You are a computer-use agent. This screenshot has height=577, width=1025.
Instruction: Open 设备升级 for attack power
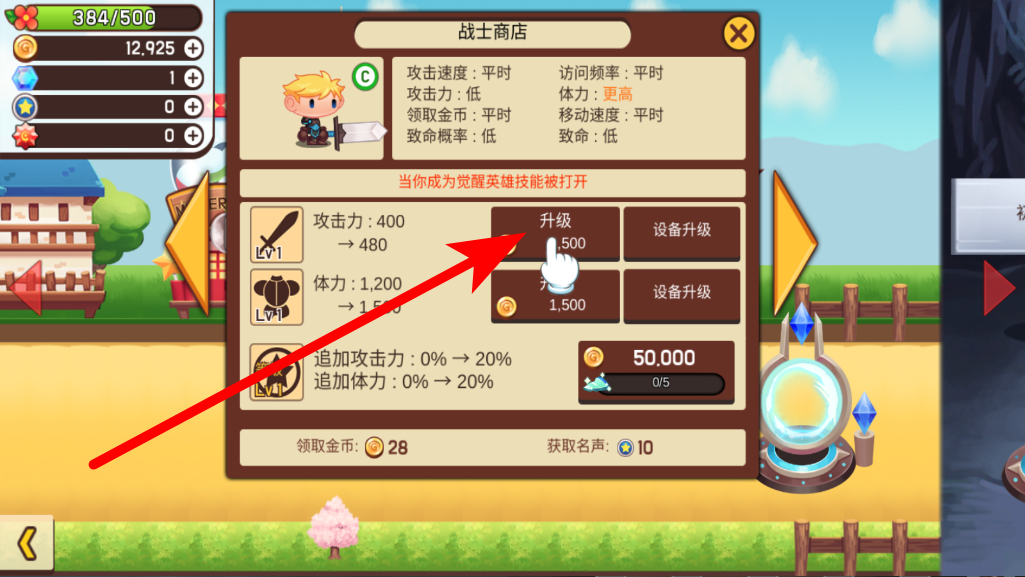(x=682, y=233)
